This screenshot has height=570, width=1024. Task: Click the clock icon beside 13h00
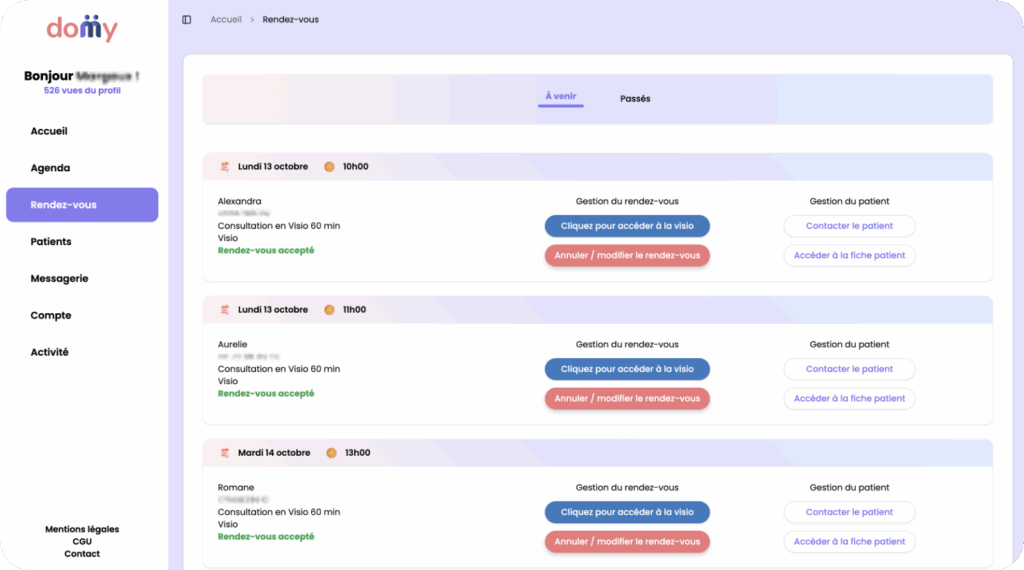331,453
